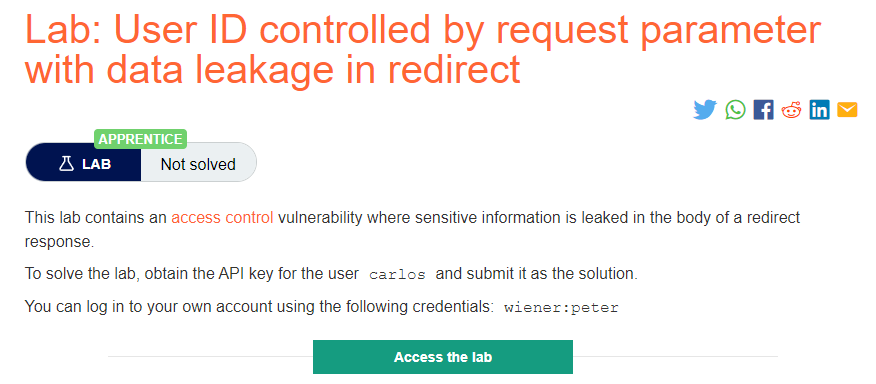Click the flask icon in LAB badge

point(66,164)
